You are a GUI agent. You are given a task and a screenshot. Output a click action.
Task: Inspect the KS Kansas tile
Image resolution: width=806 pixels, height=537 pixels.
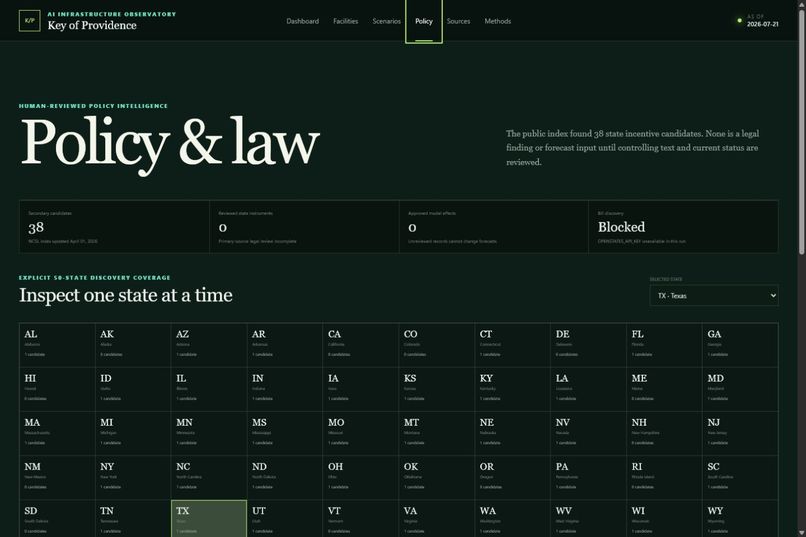click(436, 389)
